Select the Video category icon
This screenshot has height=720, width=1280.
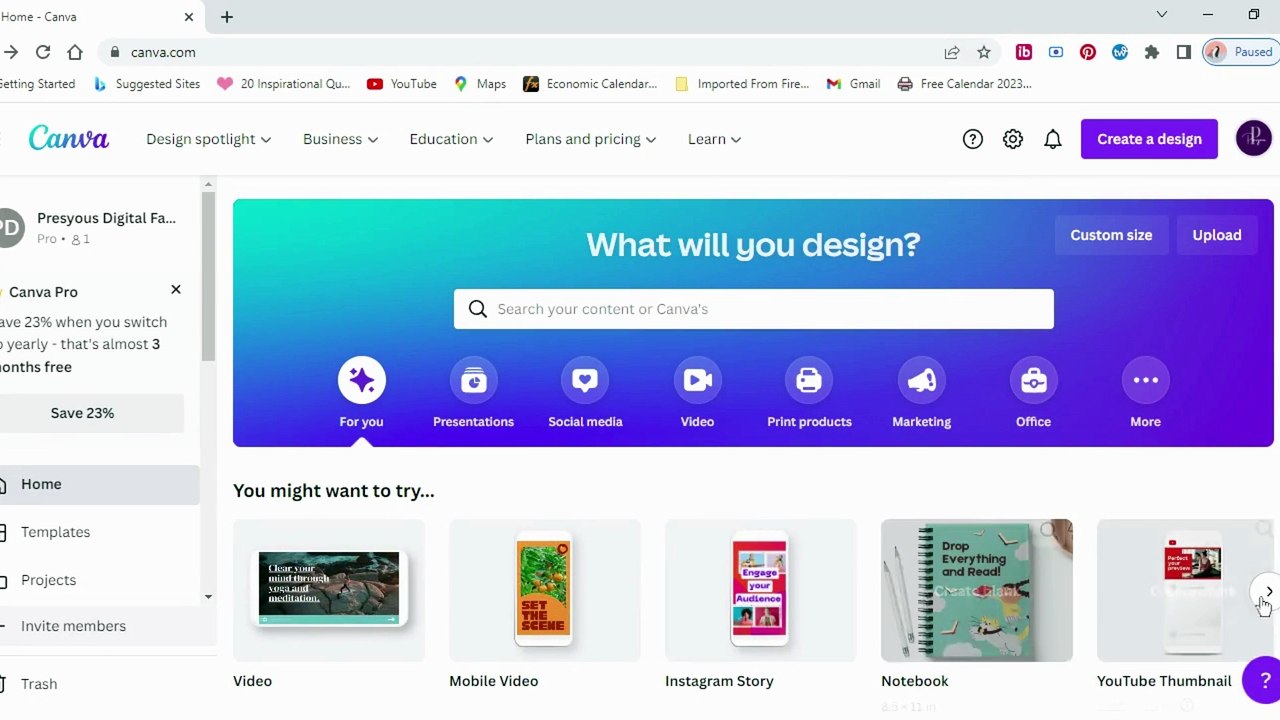pos(697,380)
